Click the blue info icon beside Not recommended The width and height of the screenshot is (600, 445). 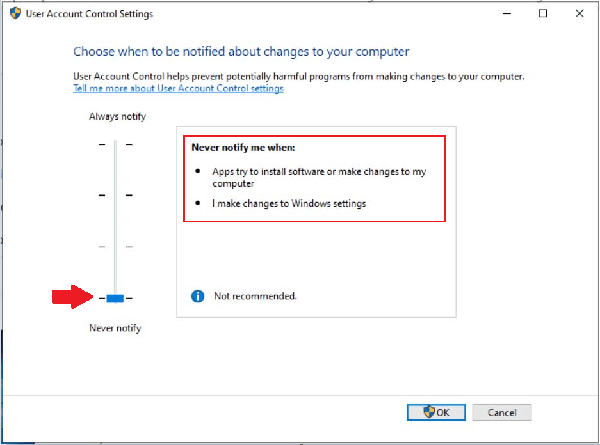click(x=198, y=296)
